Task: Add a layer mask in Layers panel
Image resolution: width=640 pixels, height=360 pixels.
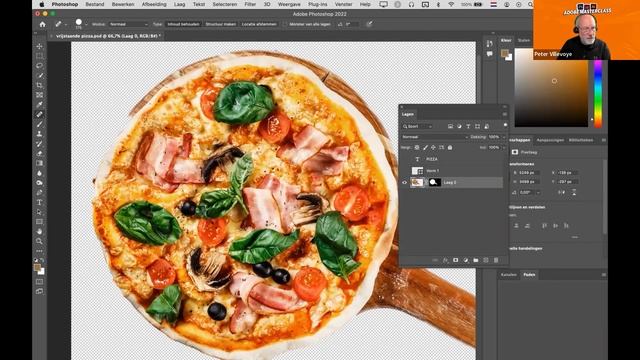Action: click(x=456, y=260)
